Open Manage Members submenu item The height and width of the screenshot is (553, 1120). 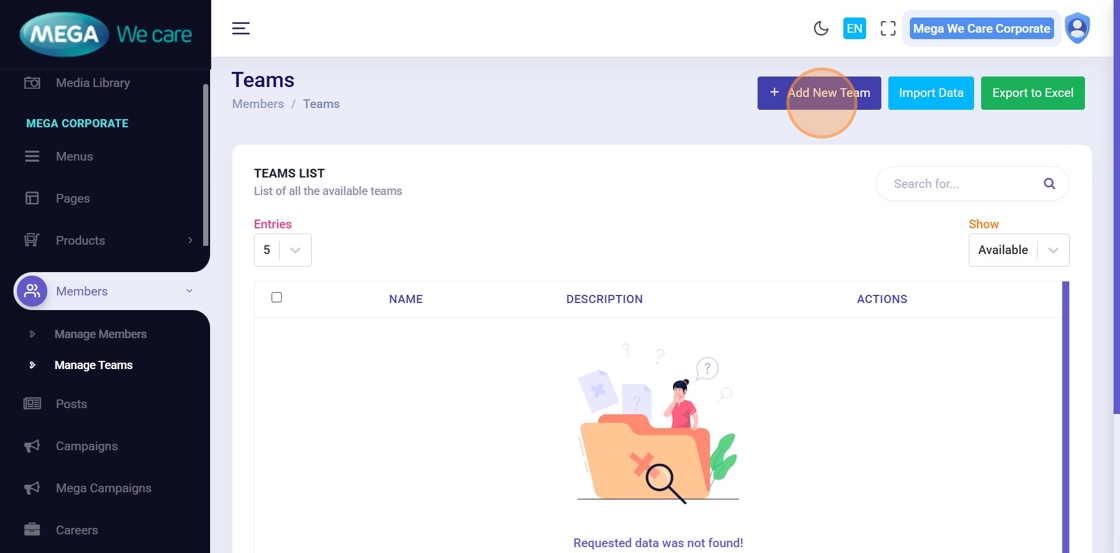pyautogui.click(x=100, y=334)
